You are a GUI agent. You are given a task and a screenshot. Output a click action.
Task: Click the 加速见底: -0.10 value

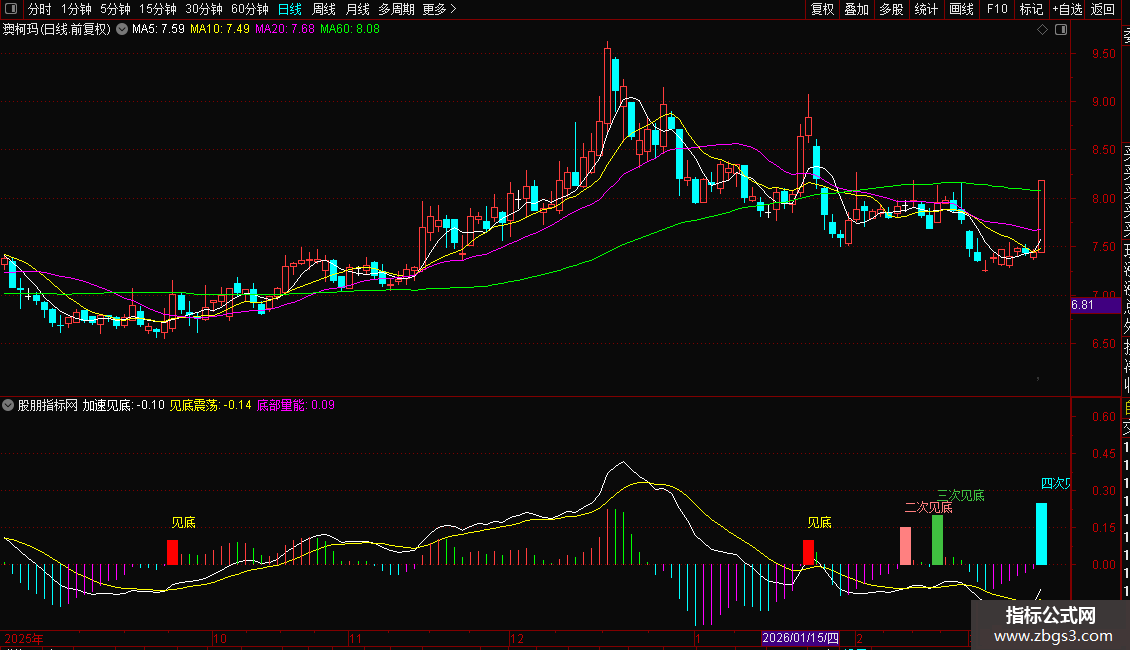(x=123, y=405)
